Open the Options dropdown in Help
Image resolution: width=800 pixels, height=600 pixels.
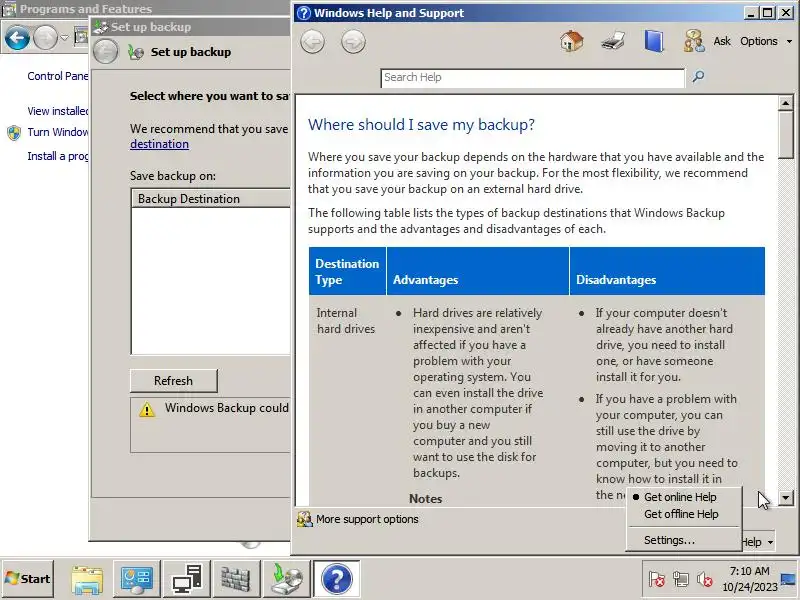(765, 41)
